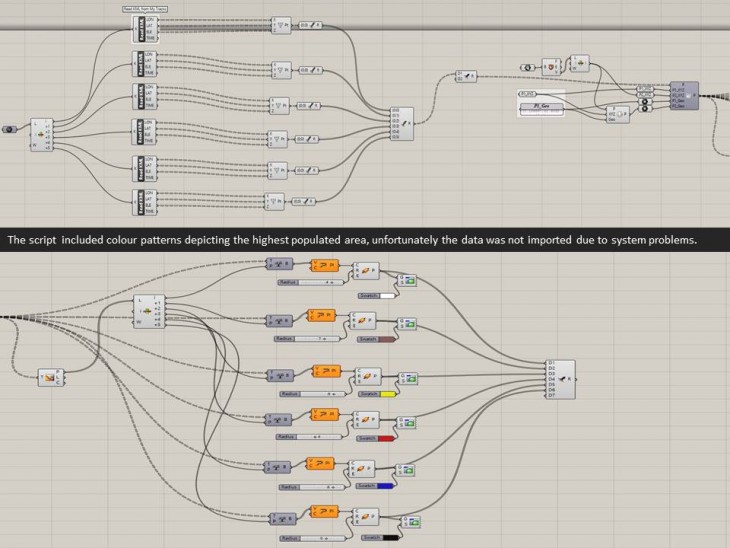The image size is (730, 548).
Task: Click the yellow colour swatch
Action: click(x=388, y=394)
